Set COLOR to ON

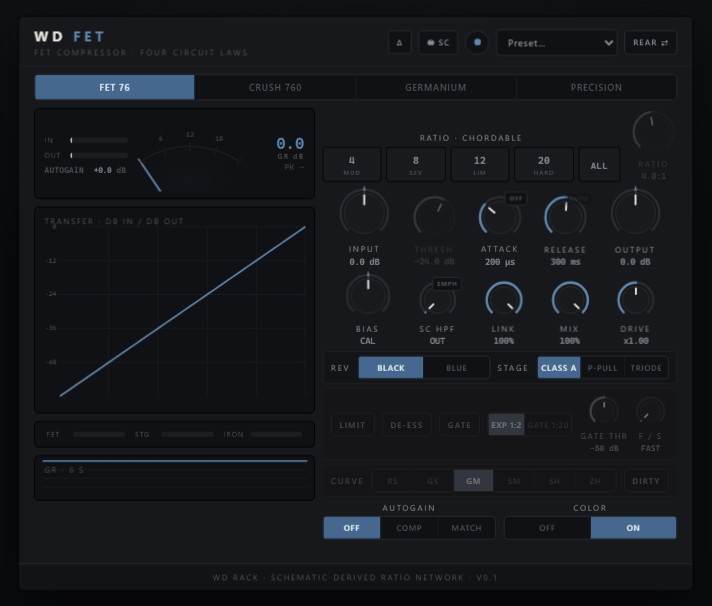click(633, 528)
